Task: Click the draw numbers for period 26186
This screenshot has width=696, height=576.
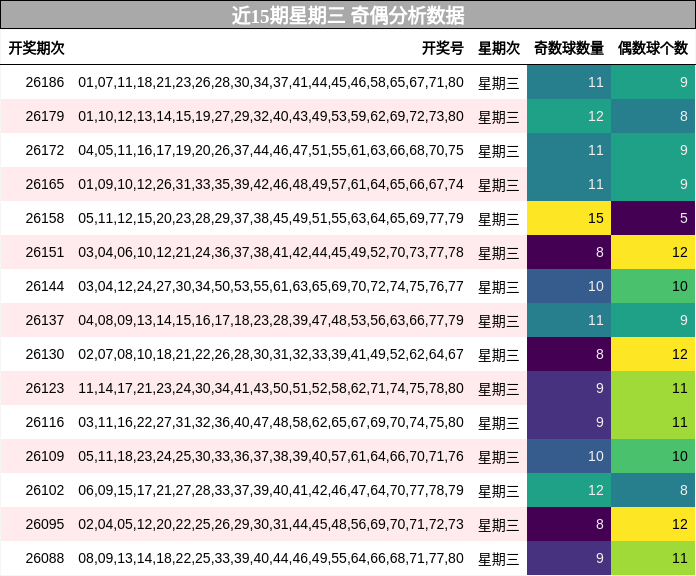Action: click(x=271, y=82)
